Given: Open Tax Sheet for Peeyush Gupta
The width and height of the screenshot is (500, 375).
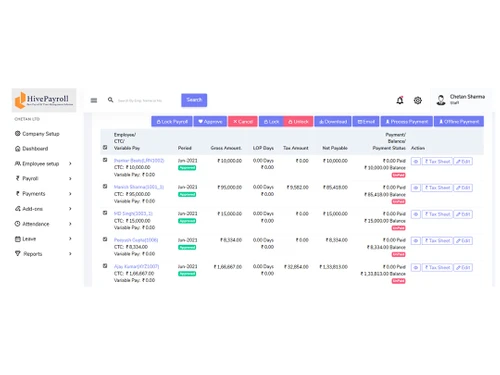Looking at the screenshot, I should pos(437,240).
